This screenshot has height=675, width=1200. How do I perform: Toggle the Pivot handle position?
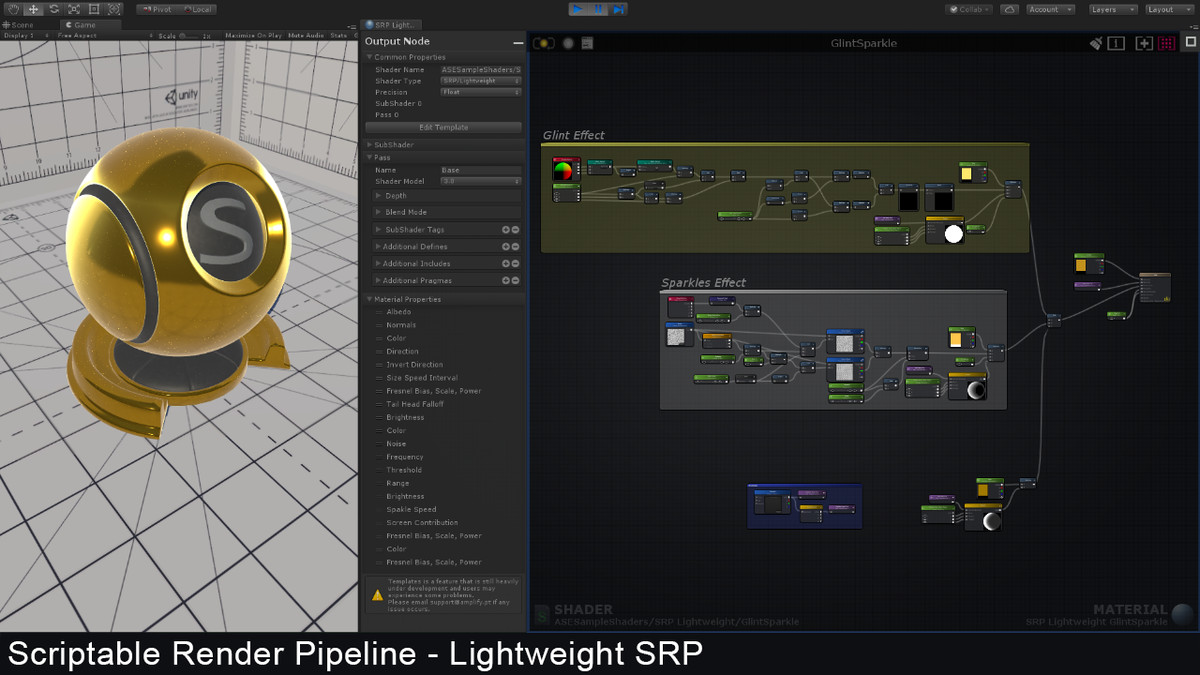point(155,9)
